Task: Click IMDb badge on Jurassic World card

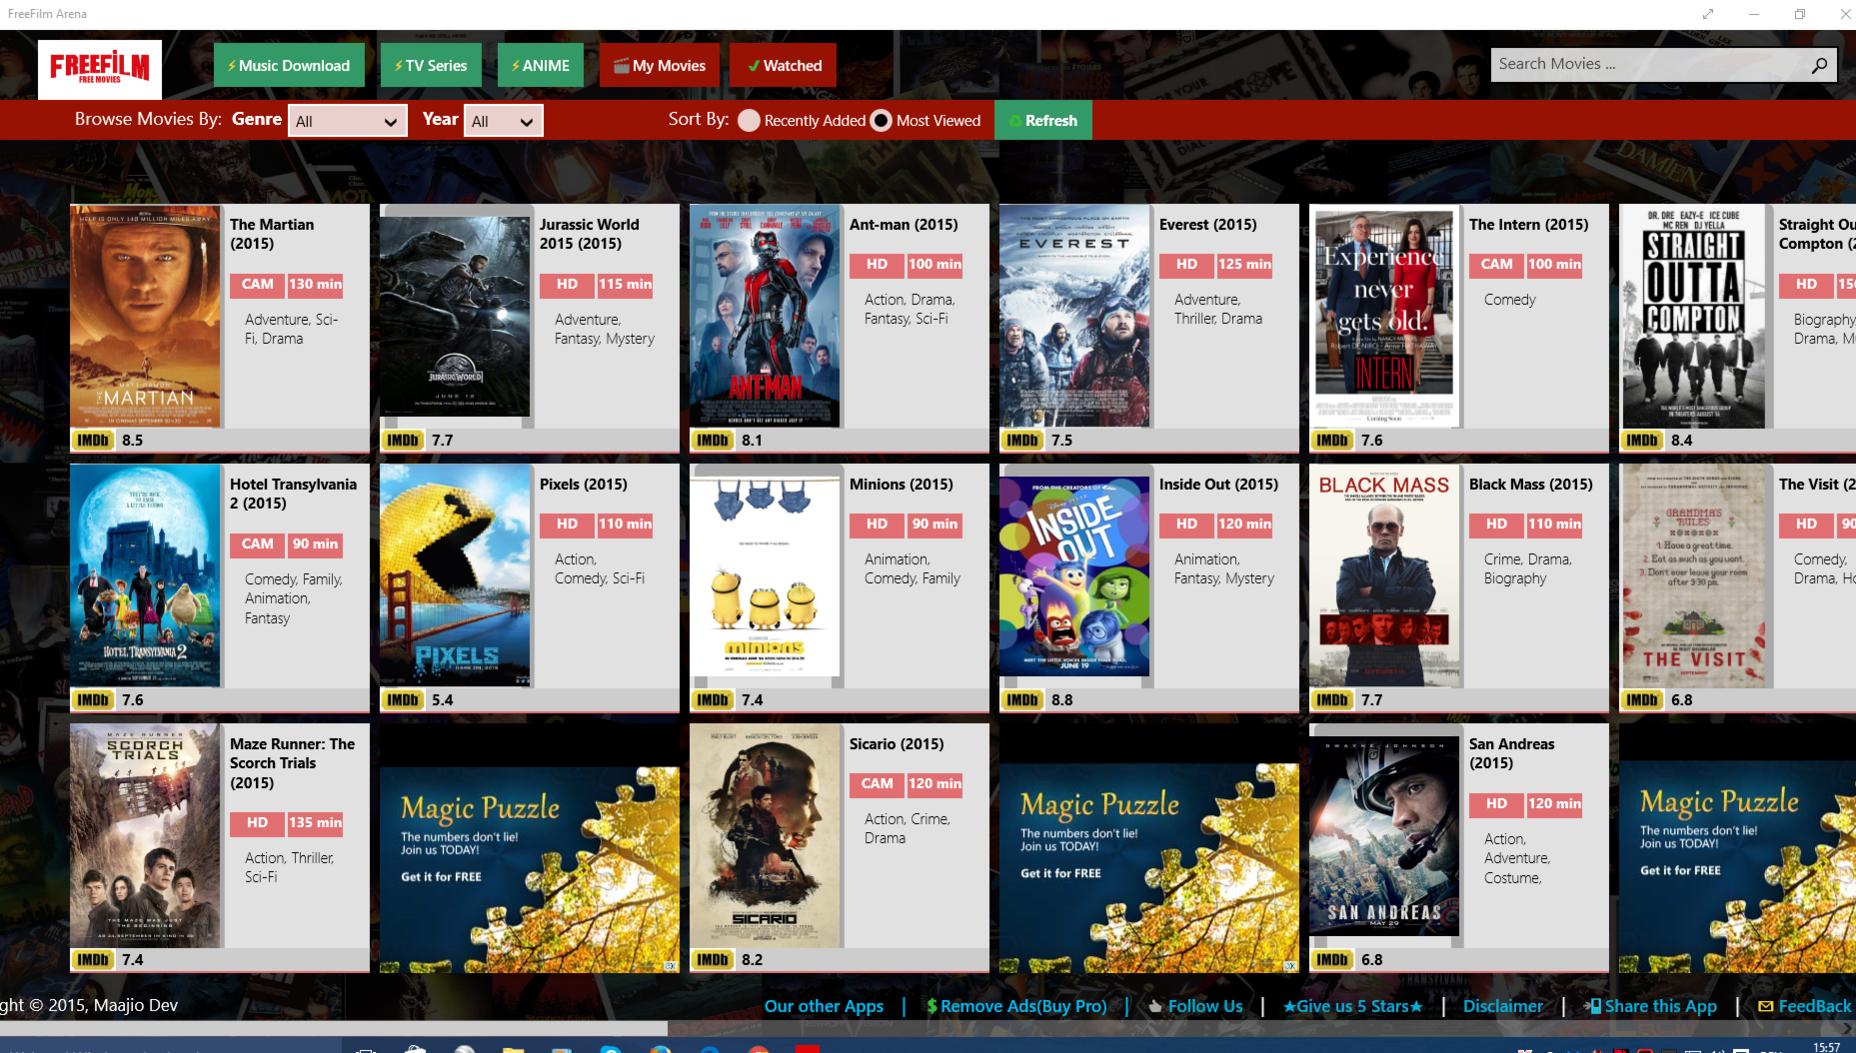Action: (x=403, y=440)
